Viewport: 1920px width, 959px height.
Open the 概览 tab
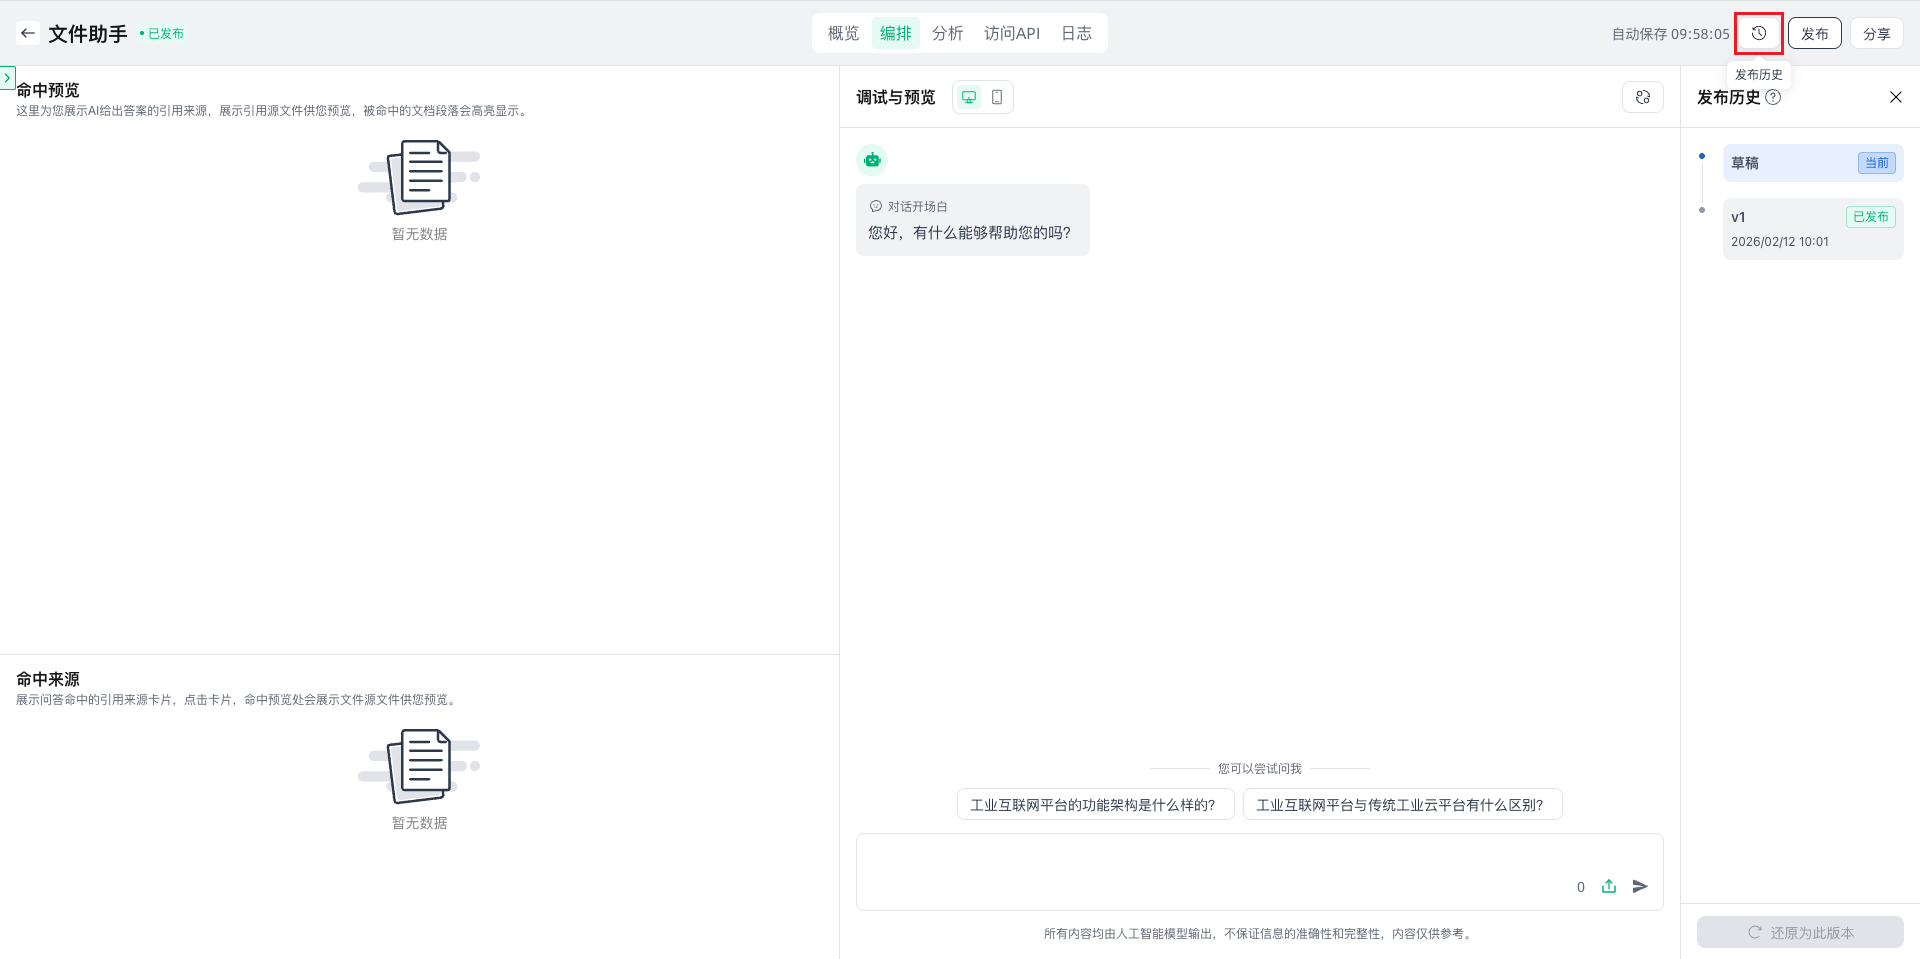(x=843, y=33)
